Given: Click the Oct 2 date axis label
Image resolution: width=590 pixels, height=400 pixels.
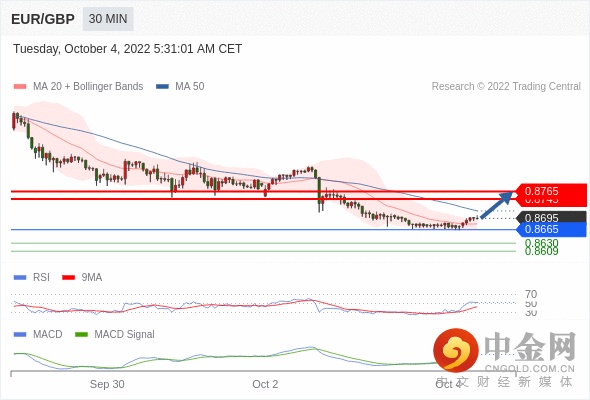Looking at the screenshot, I should click(265, 384).
